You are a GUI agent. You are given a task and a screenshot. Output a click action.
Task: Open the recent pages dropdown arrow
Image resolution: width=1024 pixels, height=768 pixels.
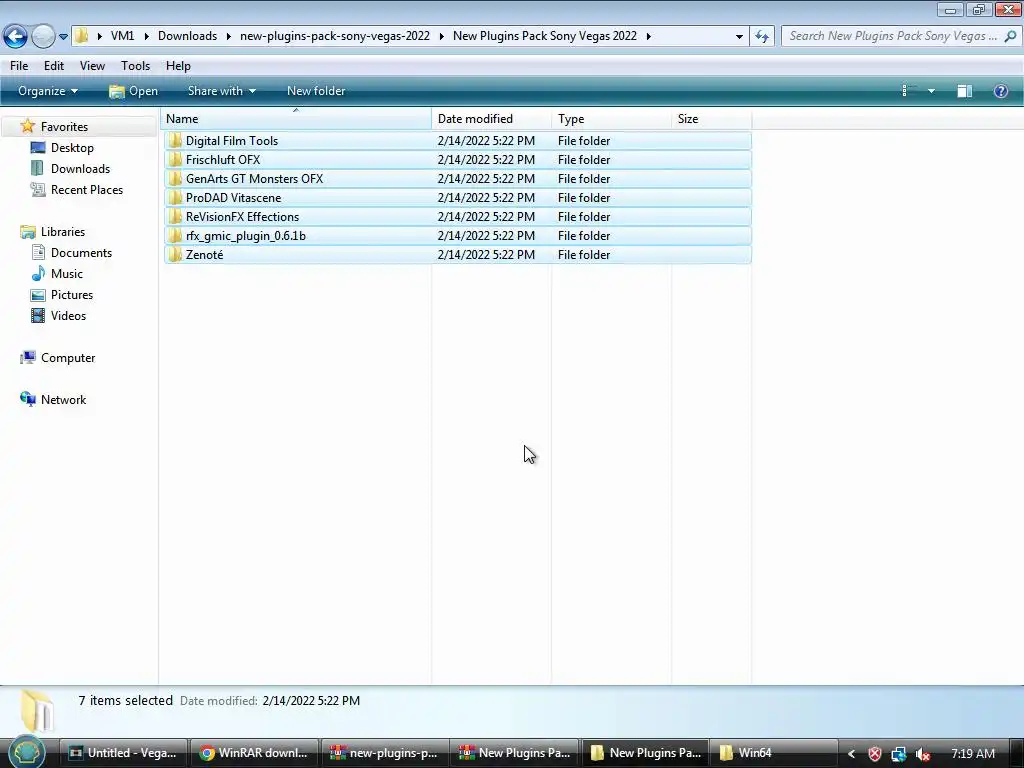click(63, 37)
